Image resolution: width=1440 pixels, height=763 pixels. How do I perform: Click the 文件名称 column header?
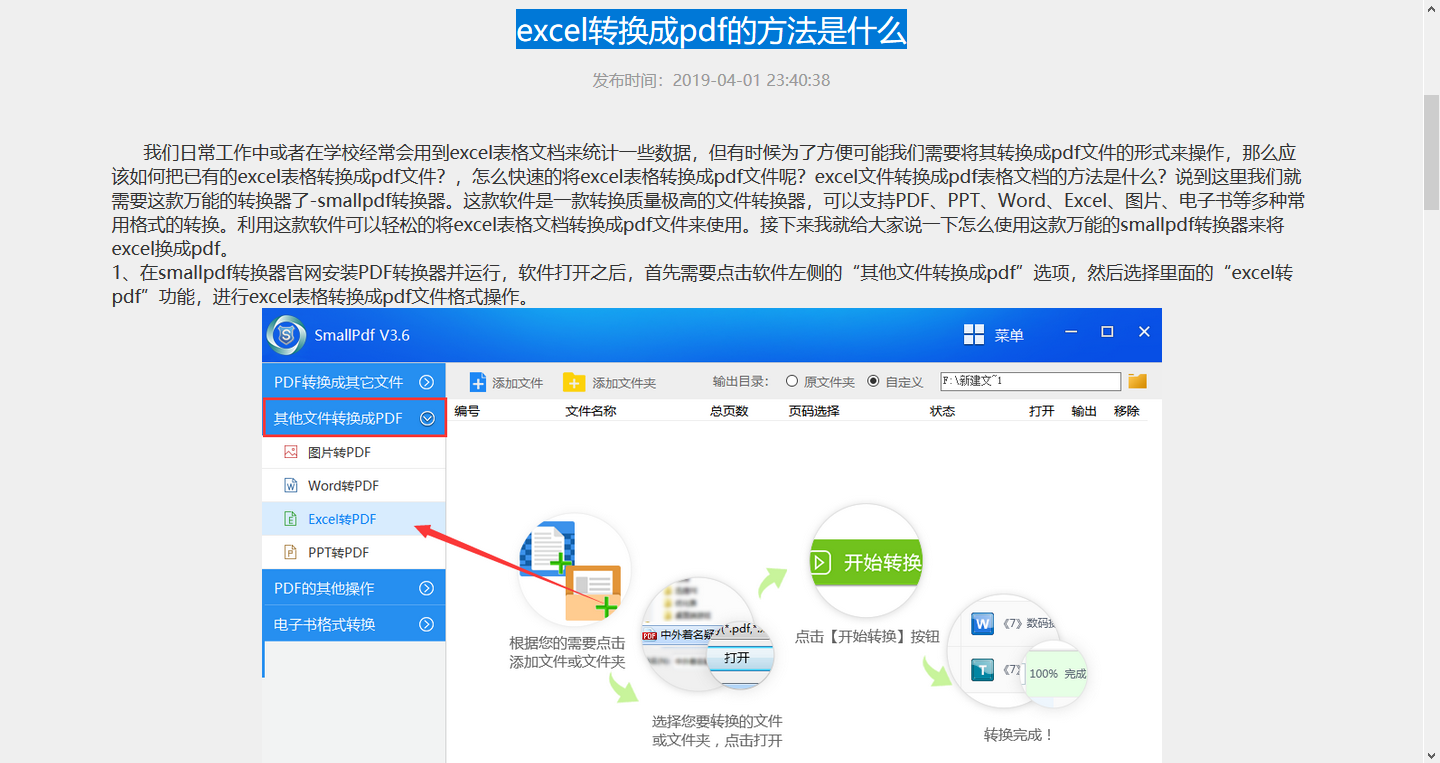pyautogui.click(x=590, y=411)
